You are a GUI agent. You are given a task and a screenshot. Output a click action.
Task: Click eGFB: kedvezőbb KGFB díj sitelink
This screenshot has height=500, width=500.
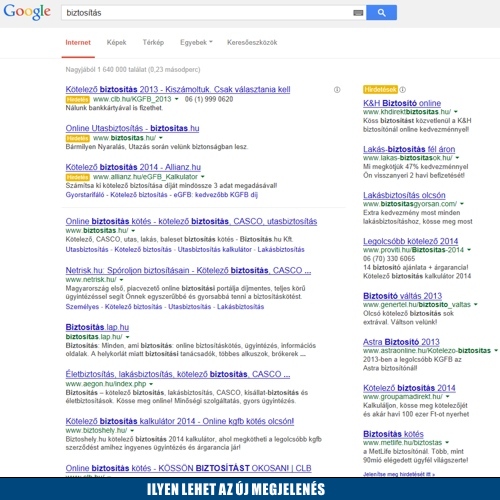(x=216, y=195)
